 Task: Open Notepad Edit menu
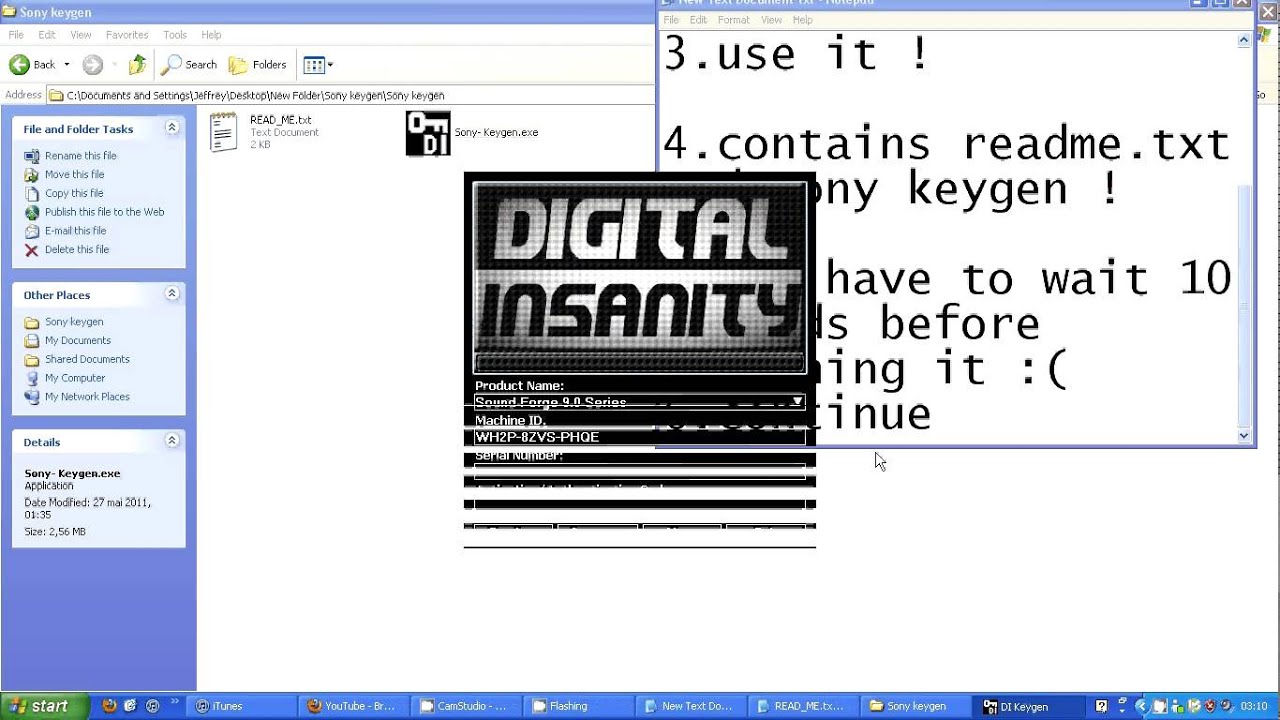pyautogui.click(x=698, y=20)
